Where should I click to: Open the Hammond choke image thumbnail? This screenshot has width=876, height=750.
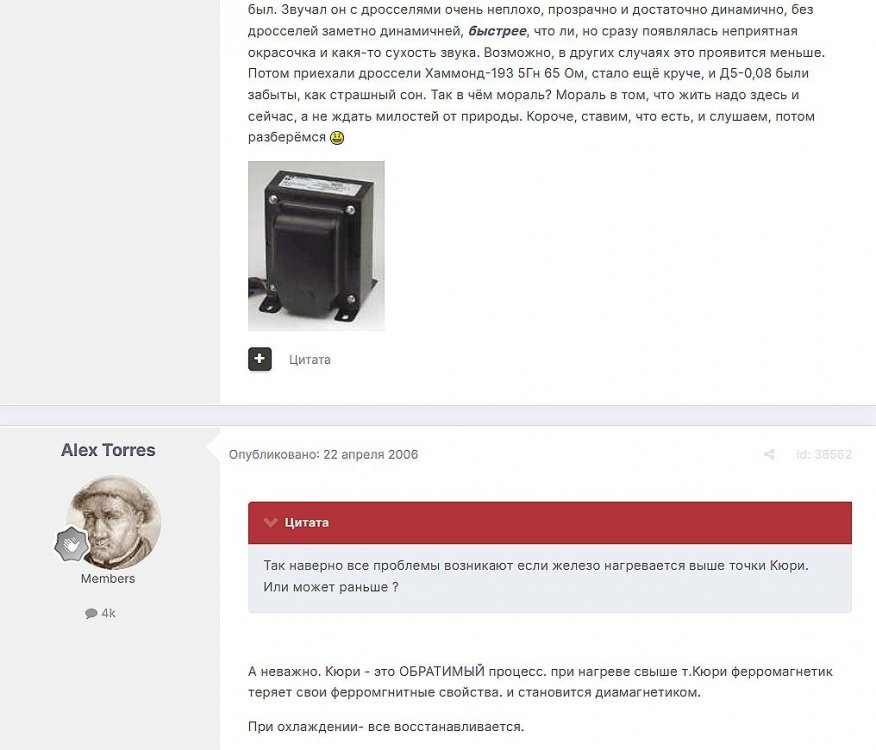(x=316, y=246)
